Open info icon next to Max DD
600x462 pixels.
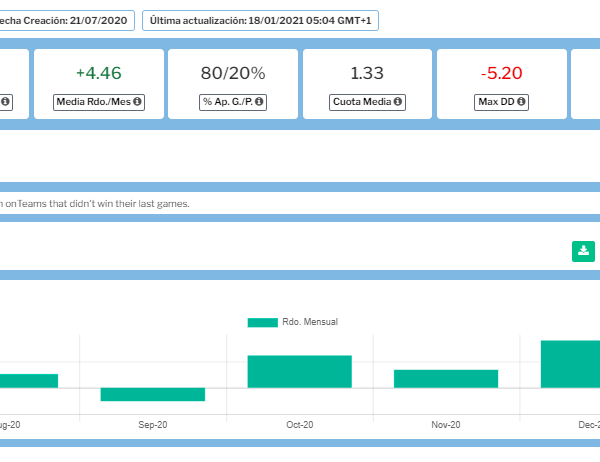click(521, 101)
